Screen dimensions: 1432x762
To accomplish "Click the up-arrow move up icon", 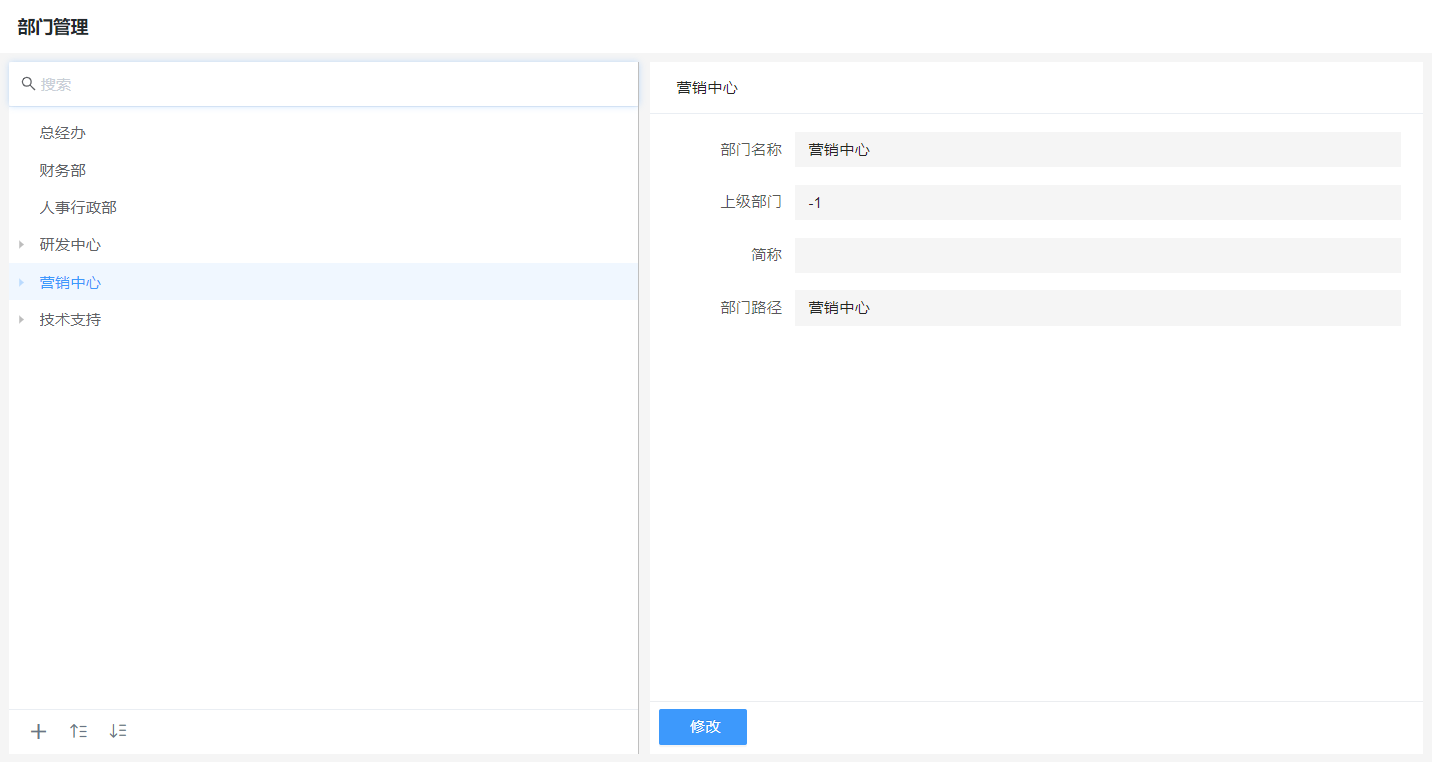I will coord(78,731).
